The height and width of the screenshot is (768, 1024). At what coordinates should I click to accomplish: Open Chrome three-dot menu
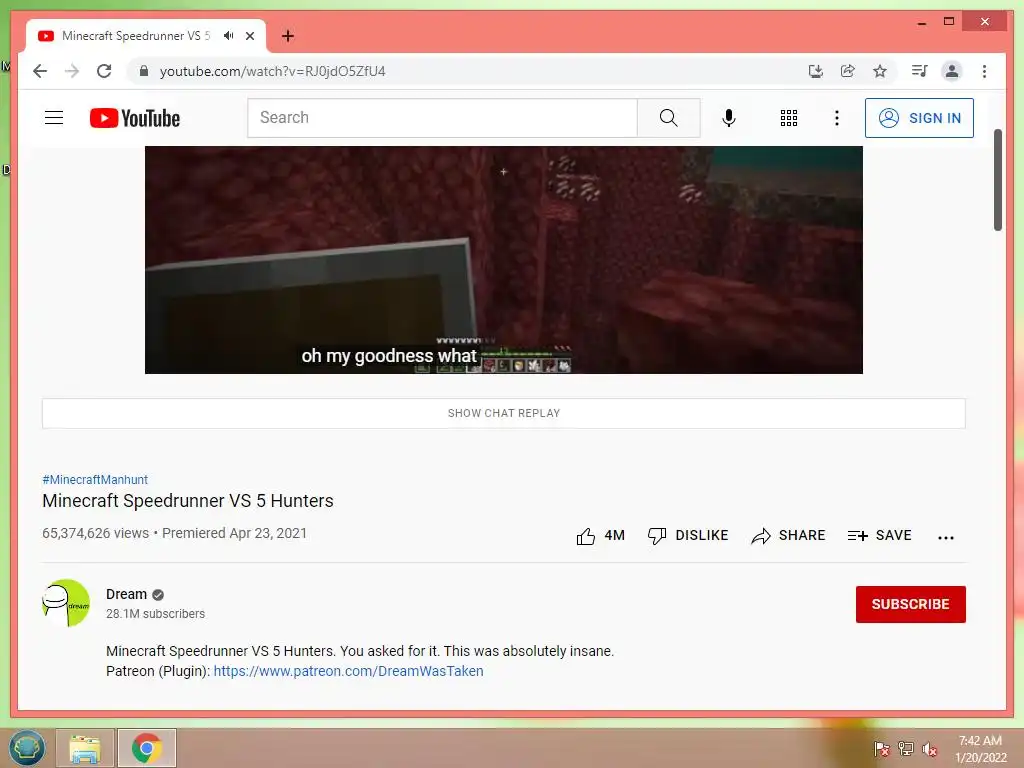(x=984, y=71)
